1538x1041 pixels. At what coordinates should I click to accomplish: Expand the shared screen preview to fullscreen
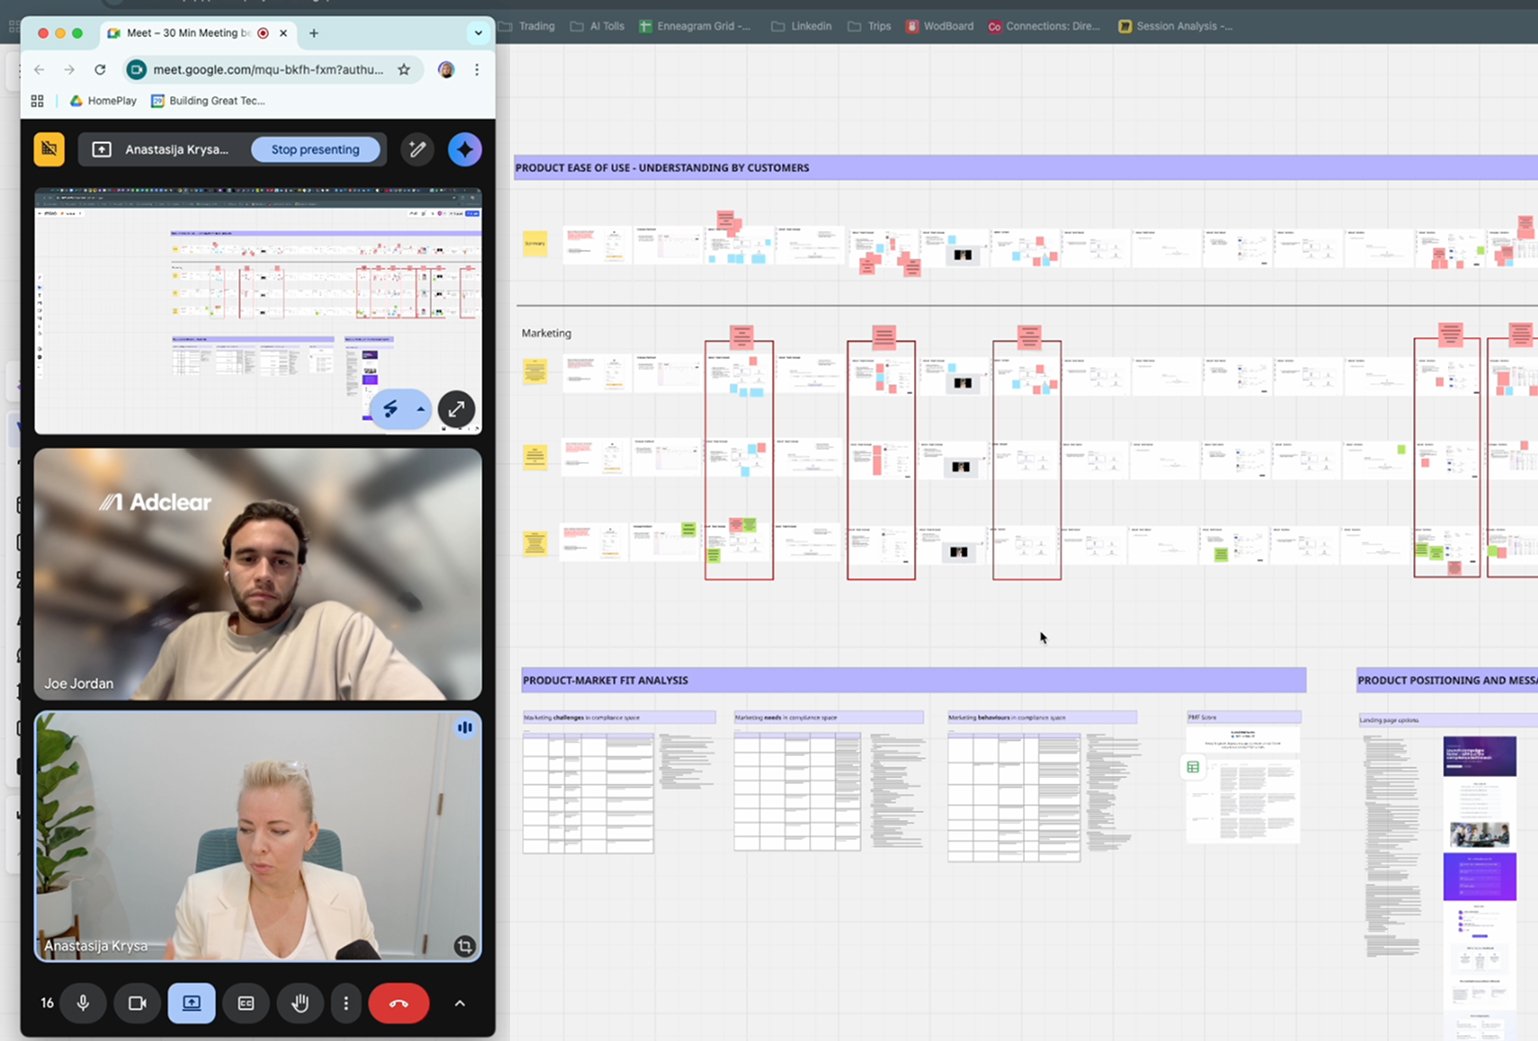click(456, 409)
